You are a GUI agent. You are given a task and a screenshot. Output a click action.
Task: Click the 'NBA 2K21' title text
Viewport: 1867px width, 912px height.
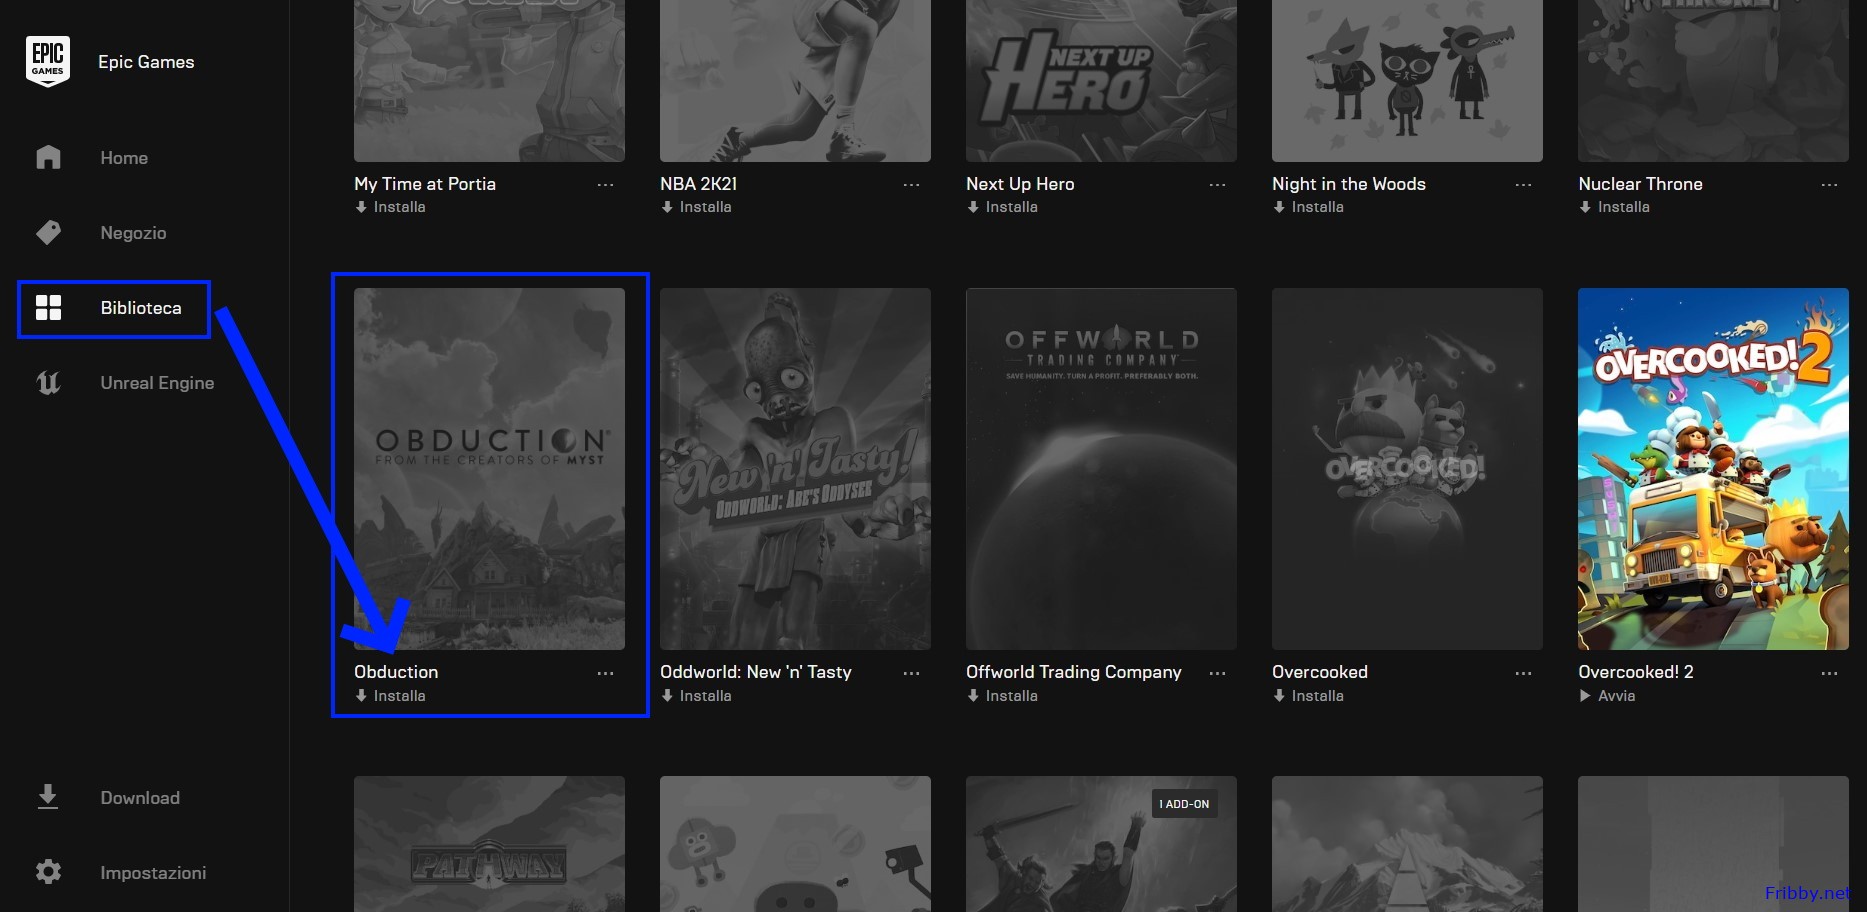[698, 184]
